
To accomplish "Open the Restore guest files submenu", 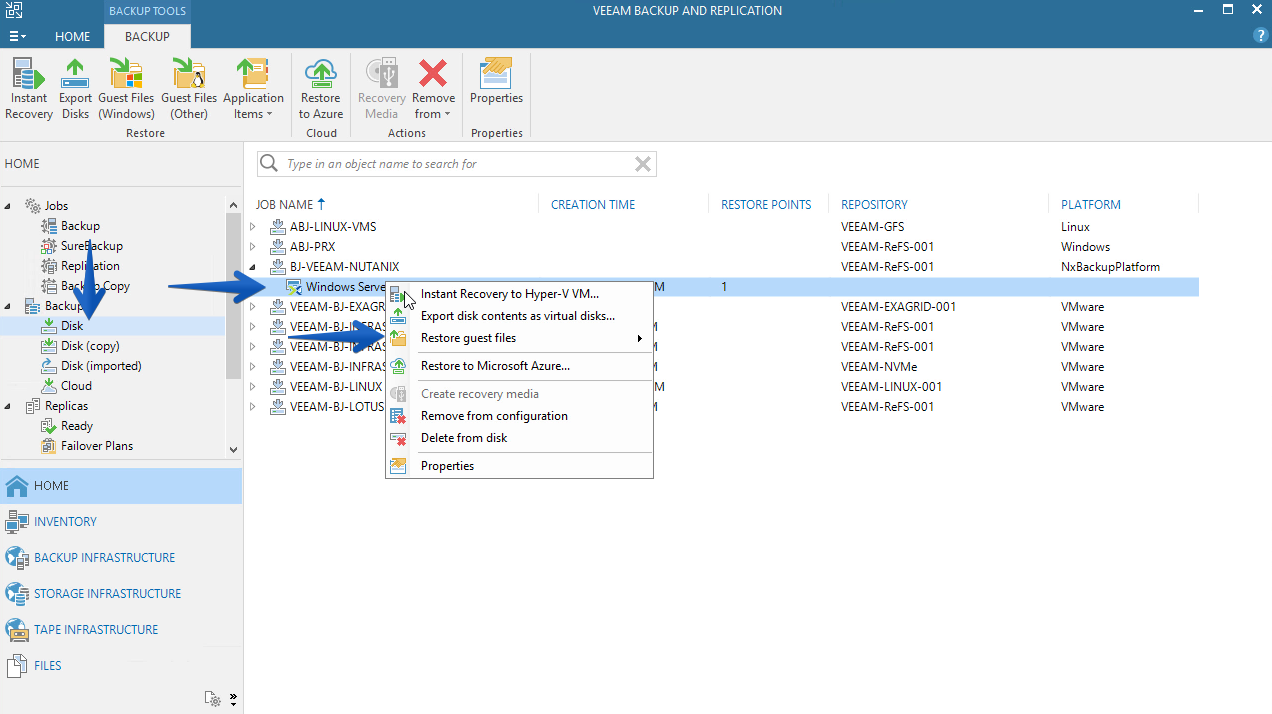I will [519, 338].
